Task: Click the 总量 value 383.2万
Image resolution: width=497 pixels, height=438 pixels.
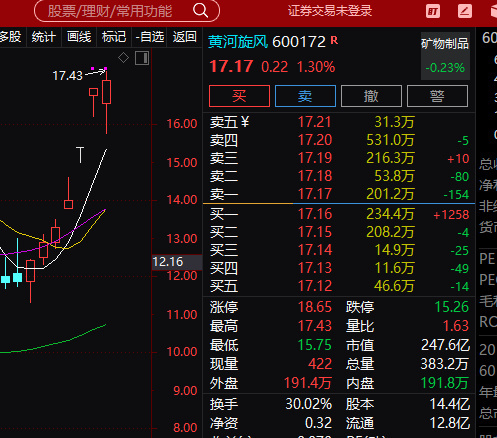Action: coord(445,364)
